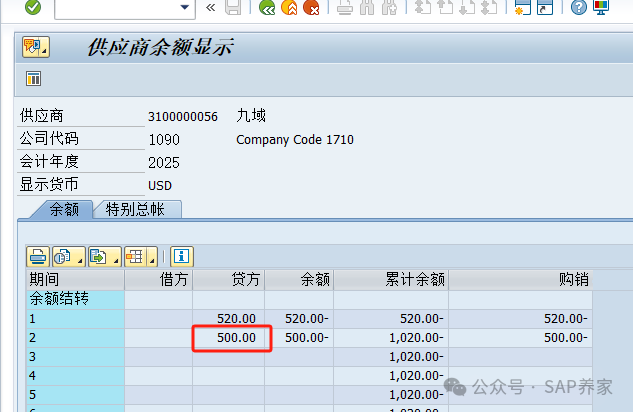Click the column settings icon under title

tap(34, 79)
